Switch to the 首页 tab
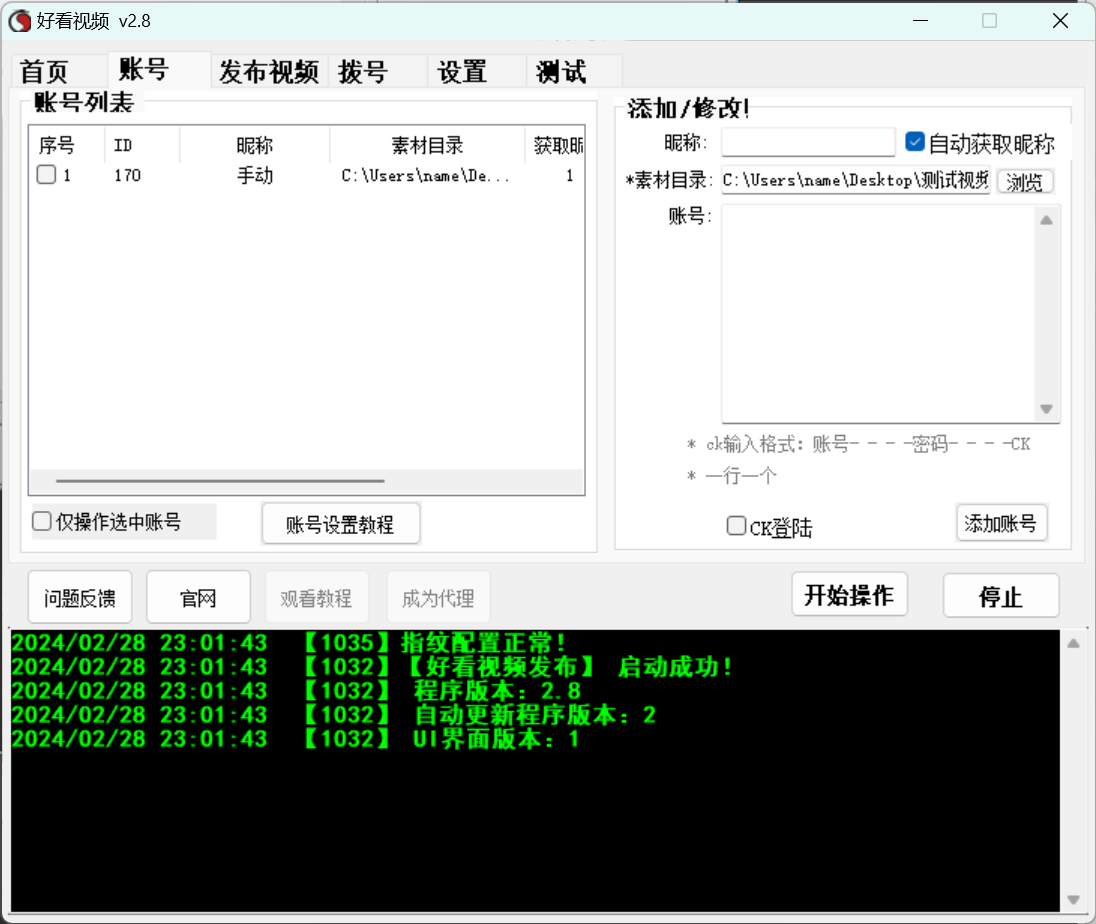 [45, 72]
